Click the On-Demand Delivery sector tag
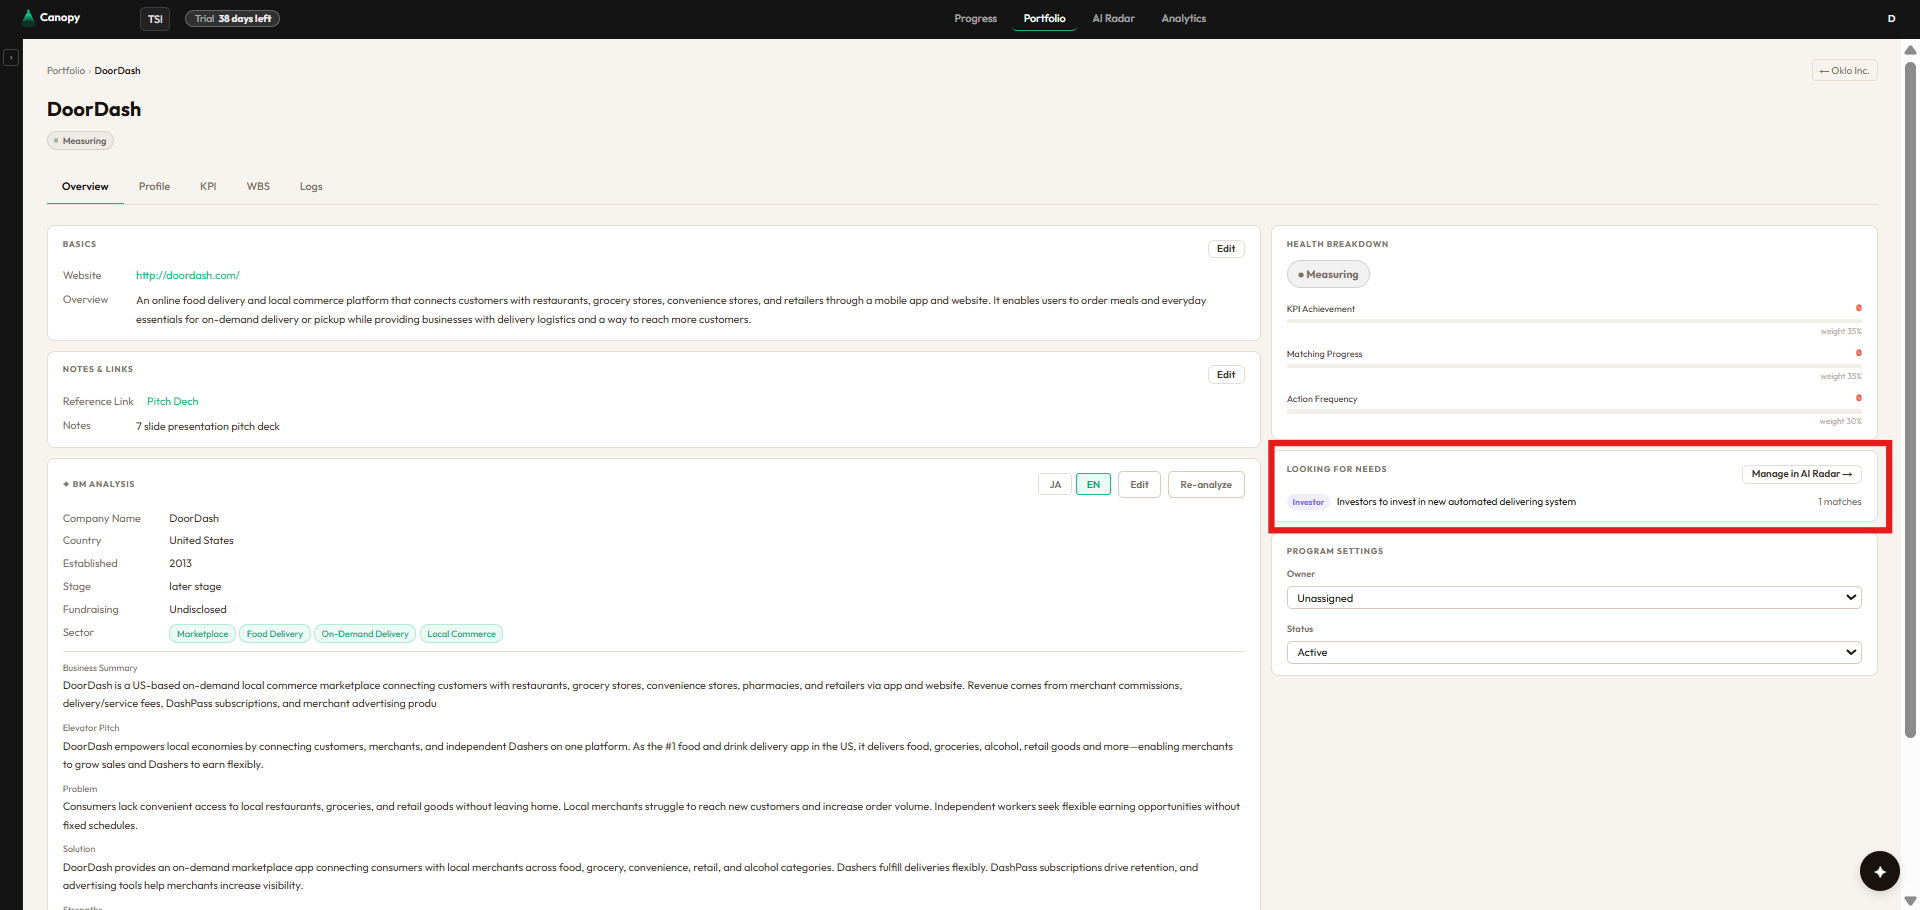The width and height of the screenshot is (1920, 910). tap(365, 634)
